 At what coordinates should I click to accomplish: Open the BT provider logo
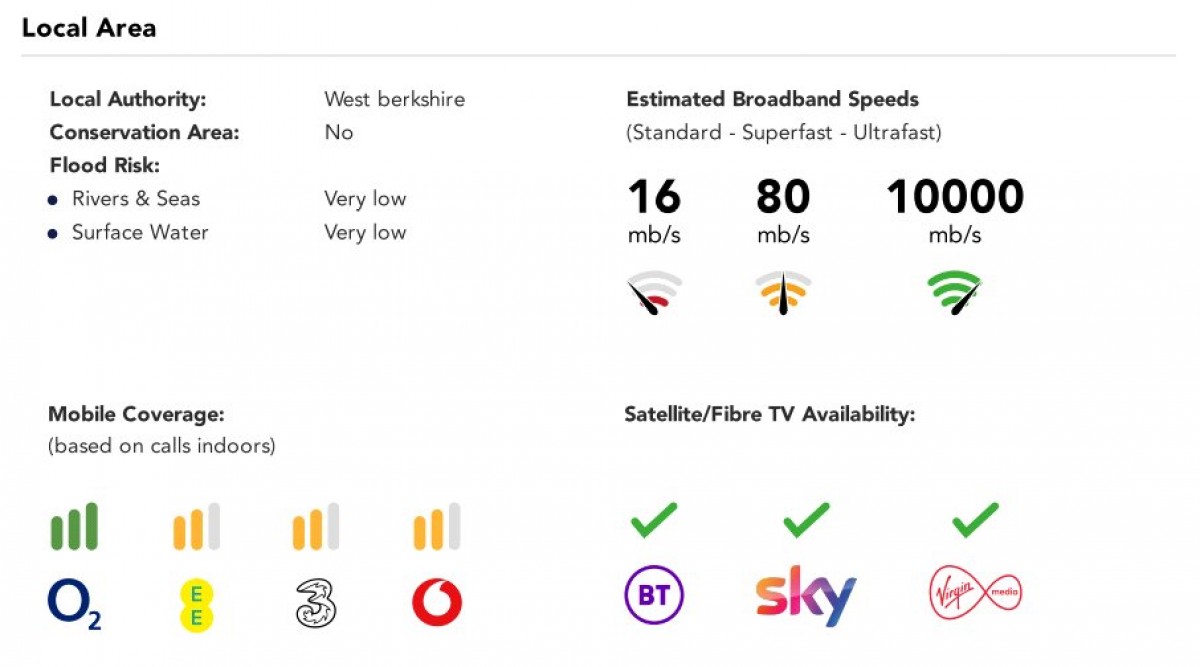point(654,594)
